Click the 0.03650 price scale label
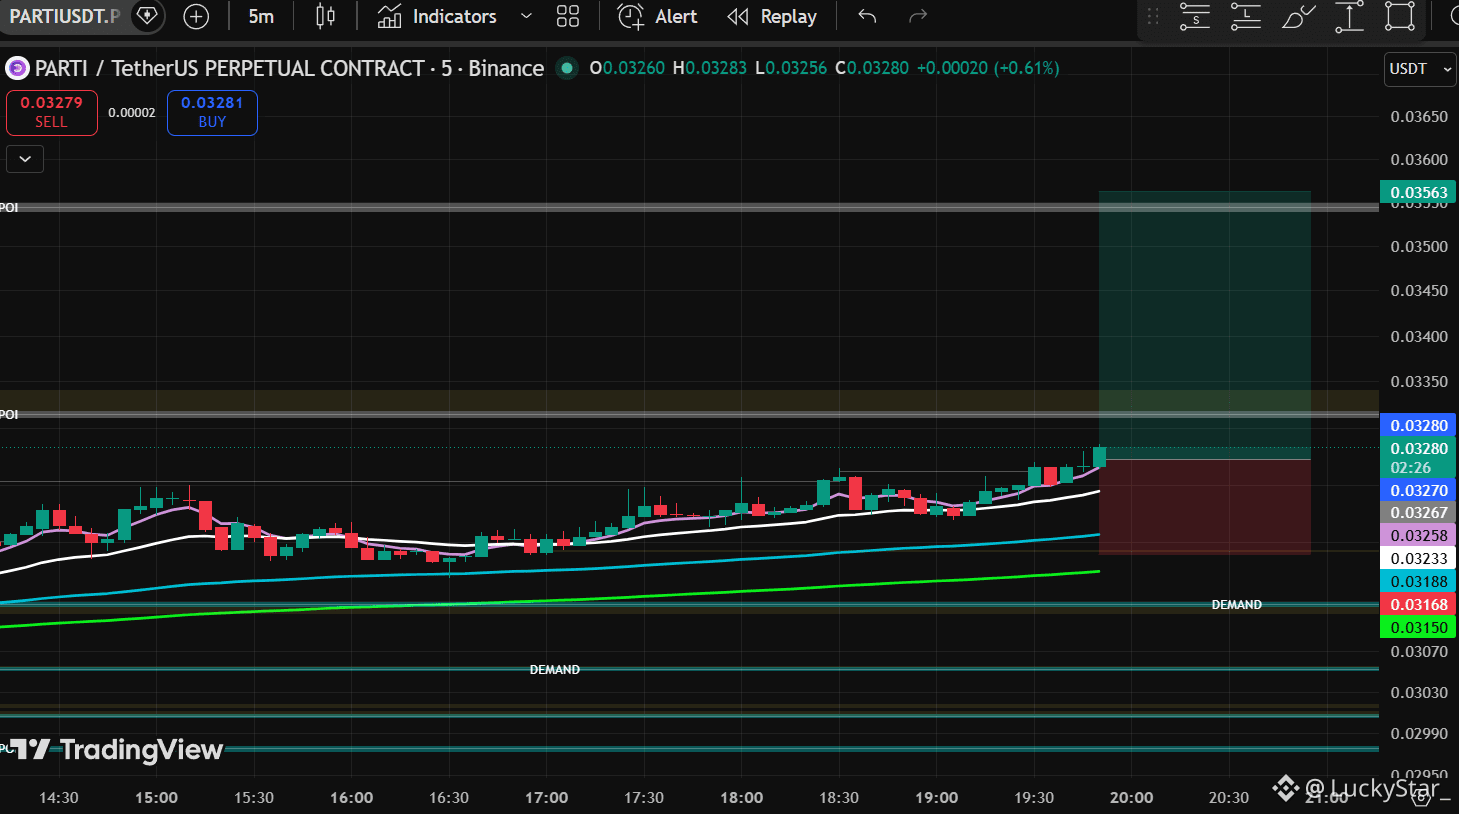Screen dimensions: 1459x814 pyautogui.click(x=1419, y=117)
